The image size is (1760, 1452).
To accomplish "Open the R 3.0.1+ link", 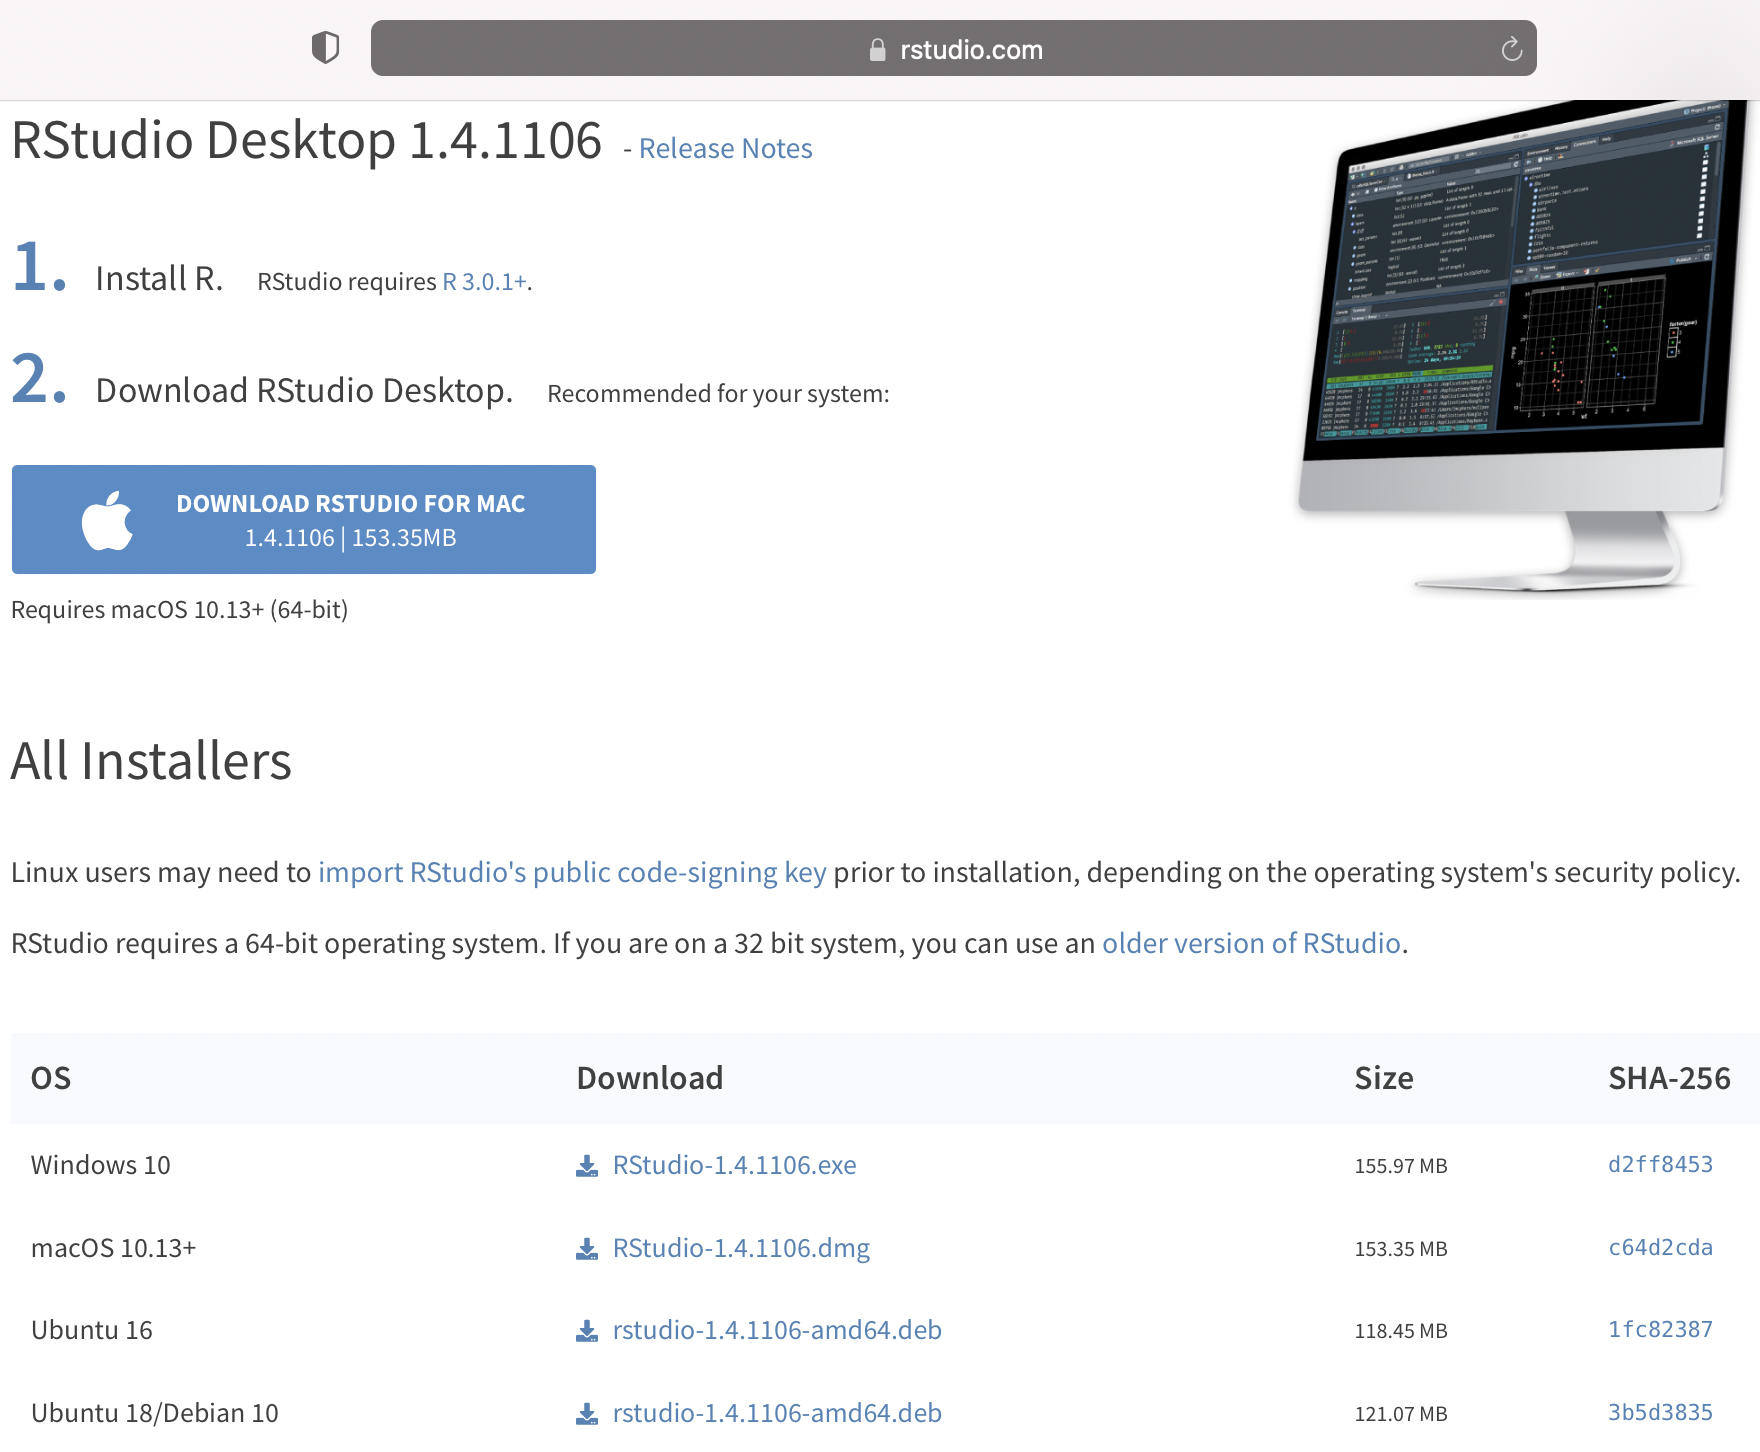I will (x=484, y=282).
